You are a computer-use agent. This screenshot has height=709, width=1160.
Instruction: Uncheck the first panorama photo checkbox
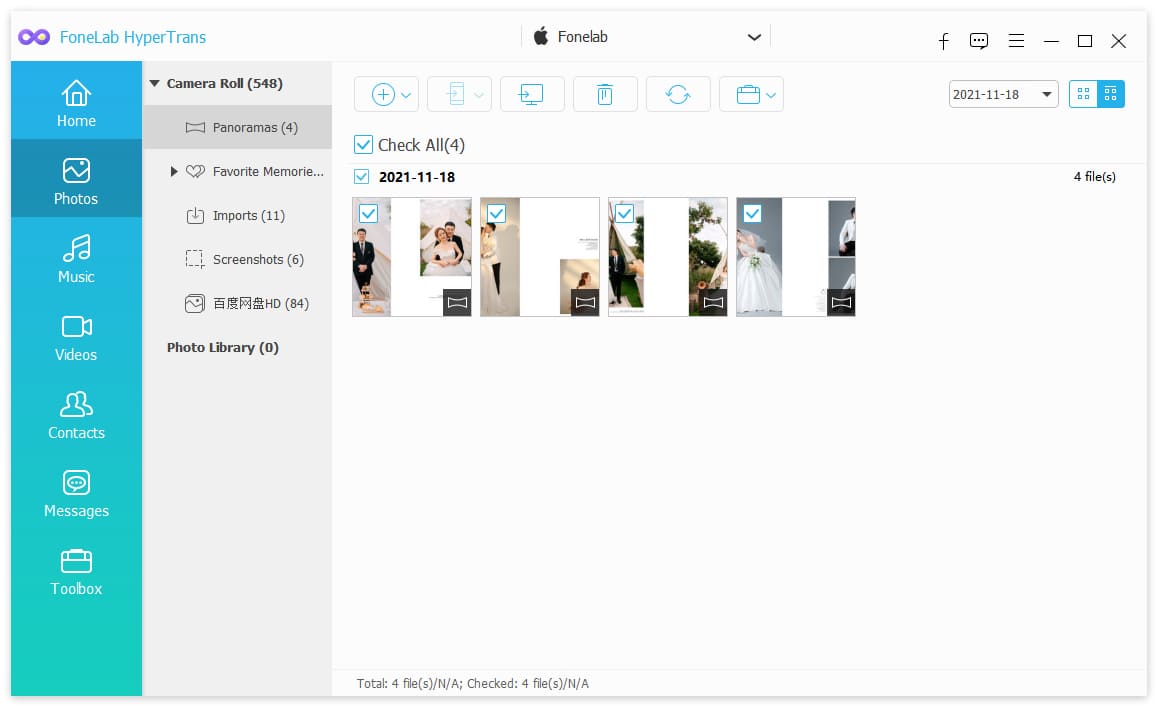click(x=368, y=214)
